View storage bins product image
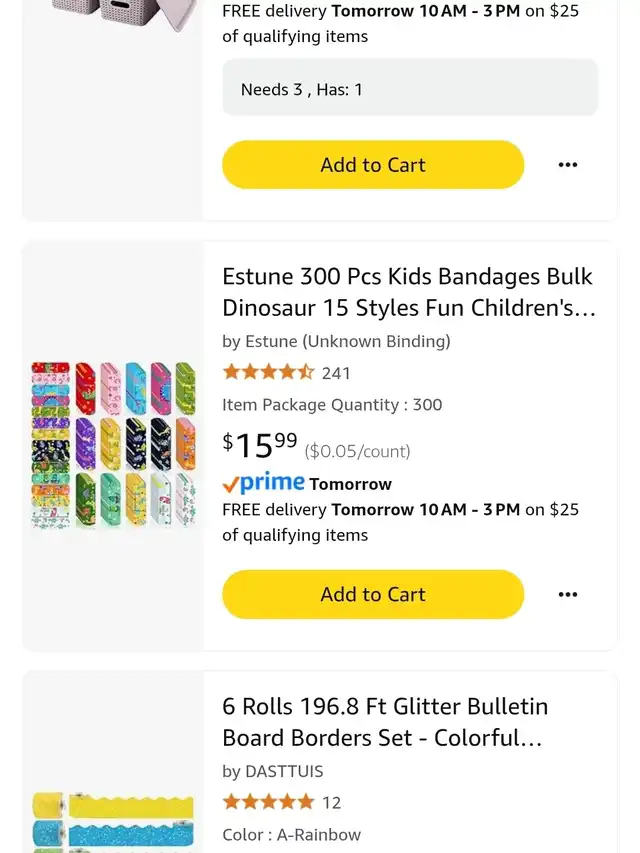This screenshot has height=853, width=640. [125, 15]
